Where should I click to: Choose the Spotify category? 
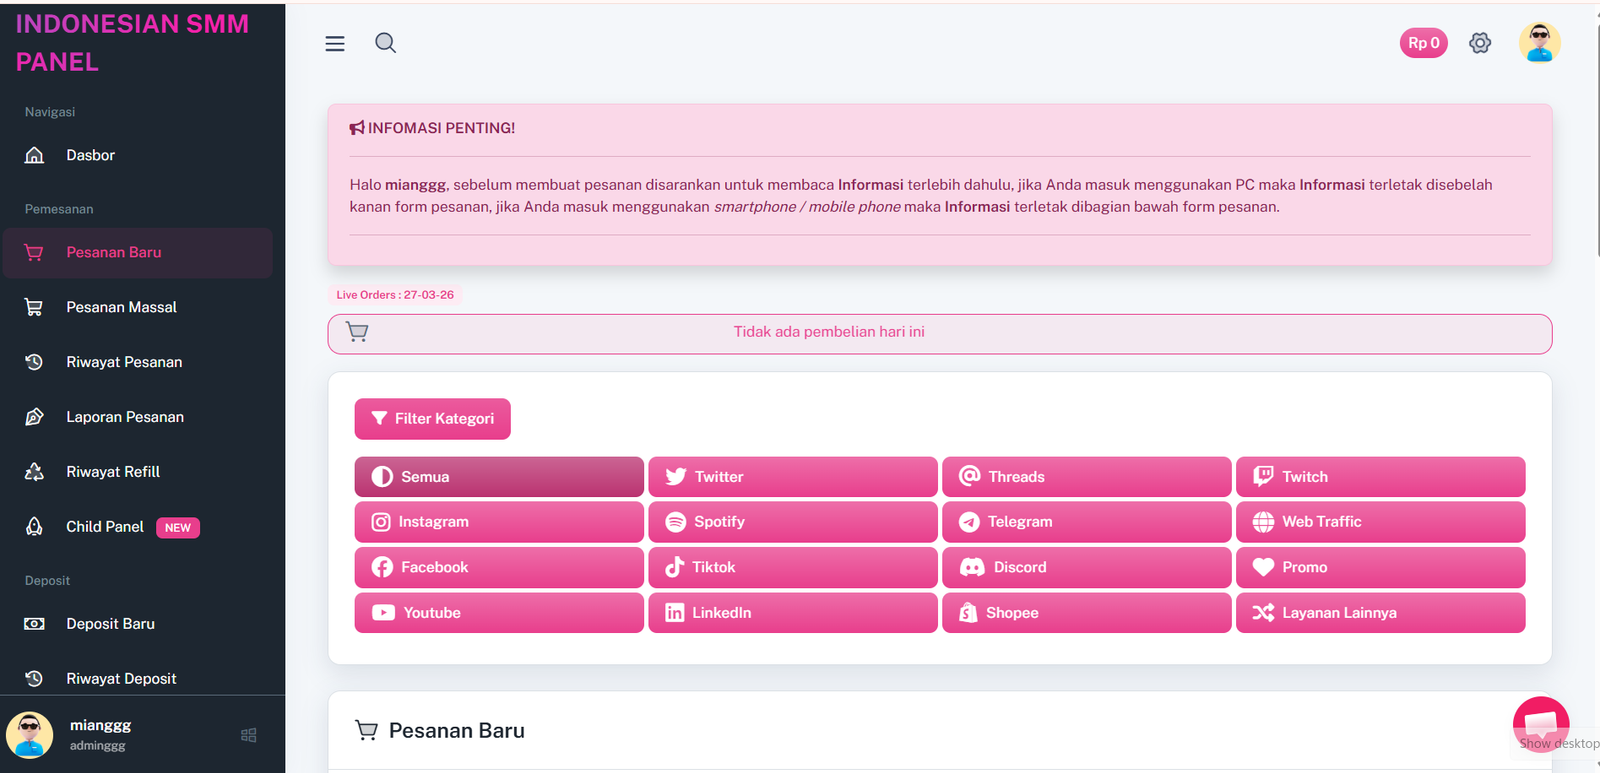(x=792, y=522)
